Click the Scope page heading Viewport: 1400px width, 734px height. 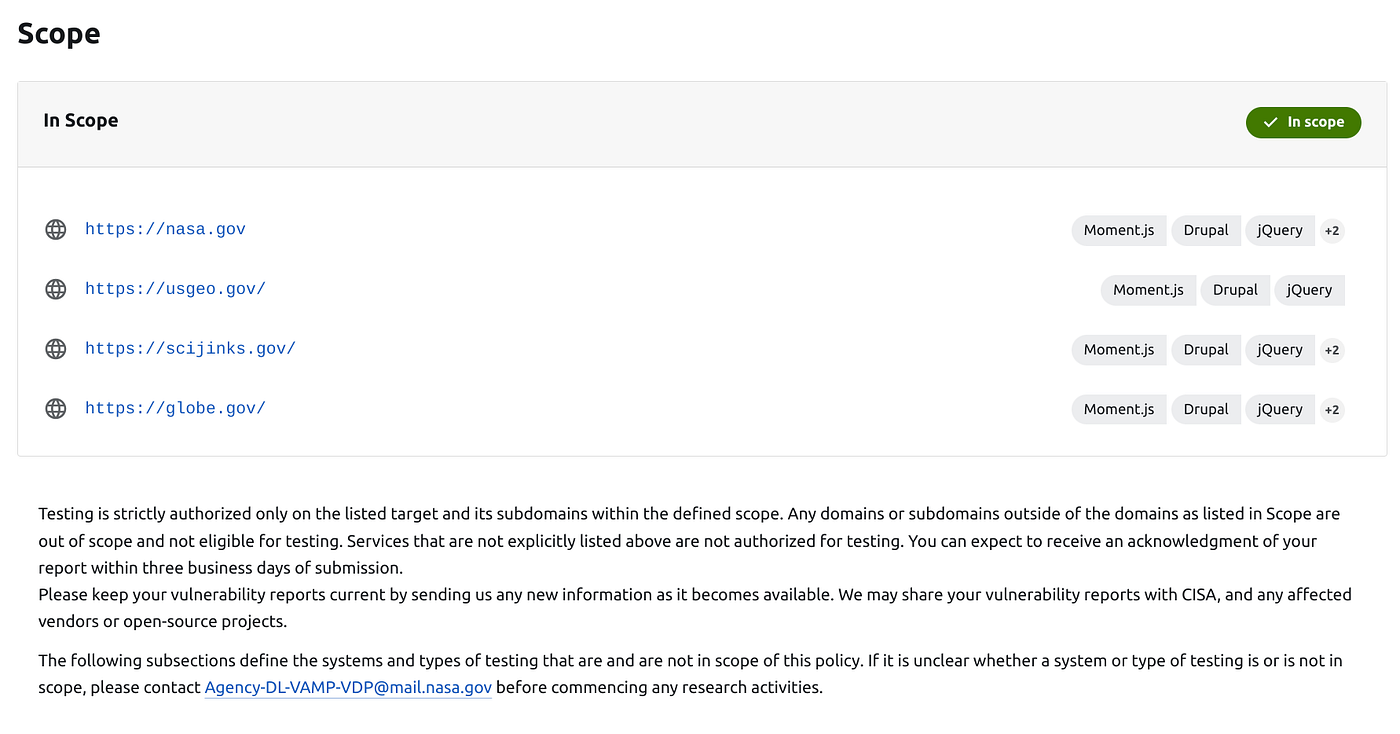[59, 34]
